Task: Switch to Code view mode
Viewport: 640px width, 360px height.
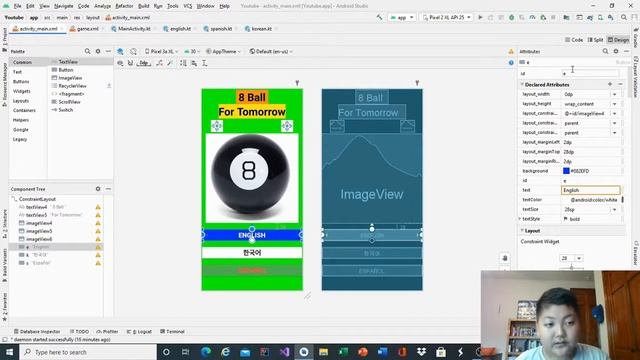Action: [x=574, y=40]
